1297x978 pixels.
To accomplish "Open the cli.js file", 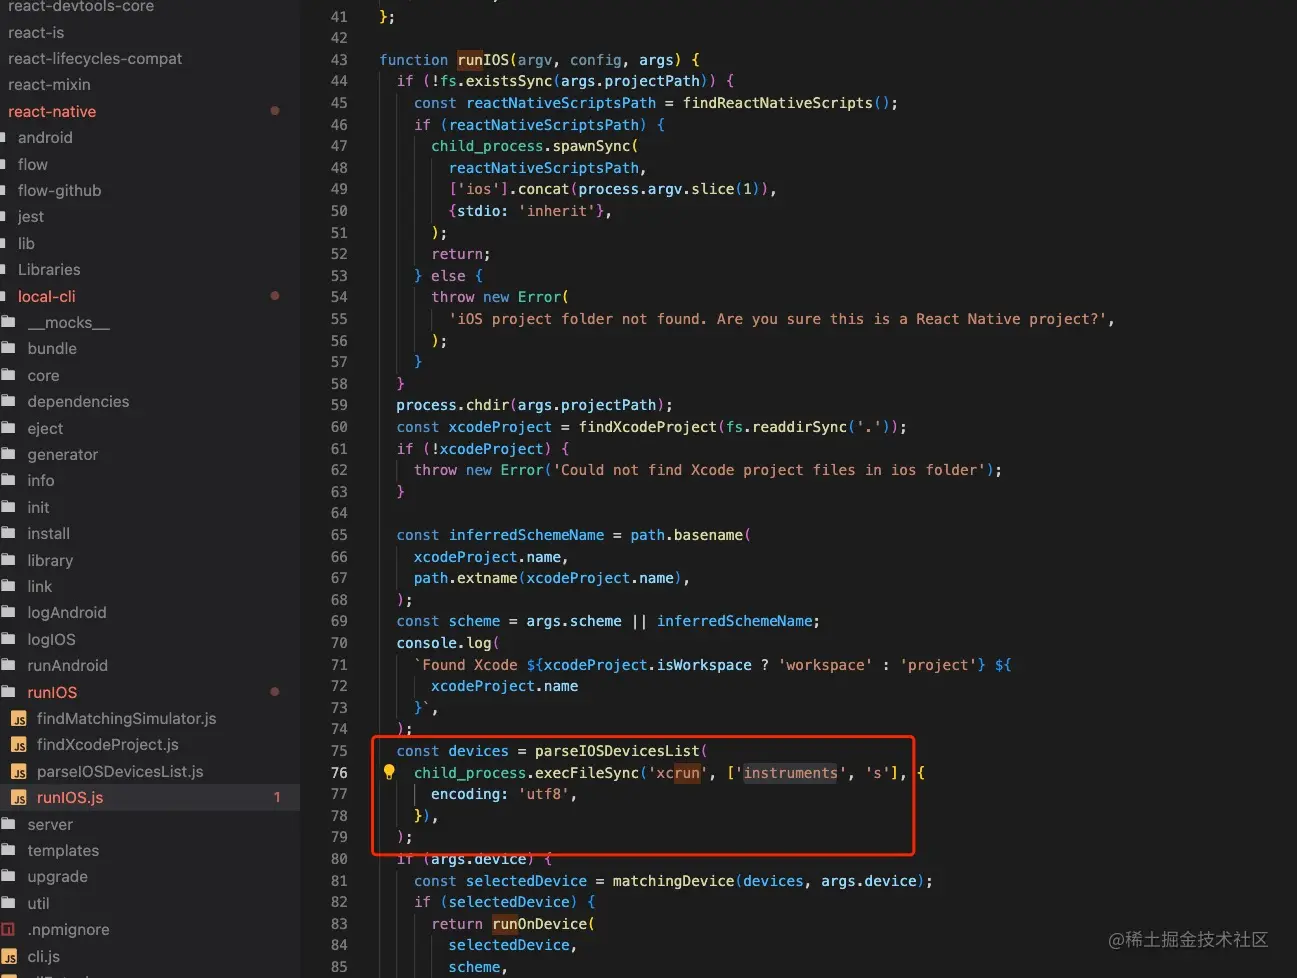I will 44,957.
